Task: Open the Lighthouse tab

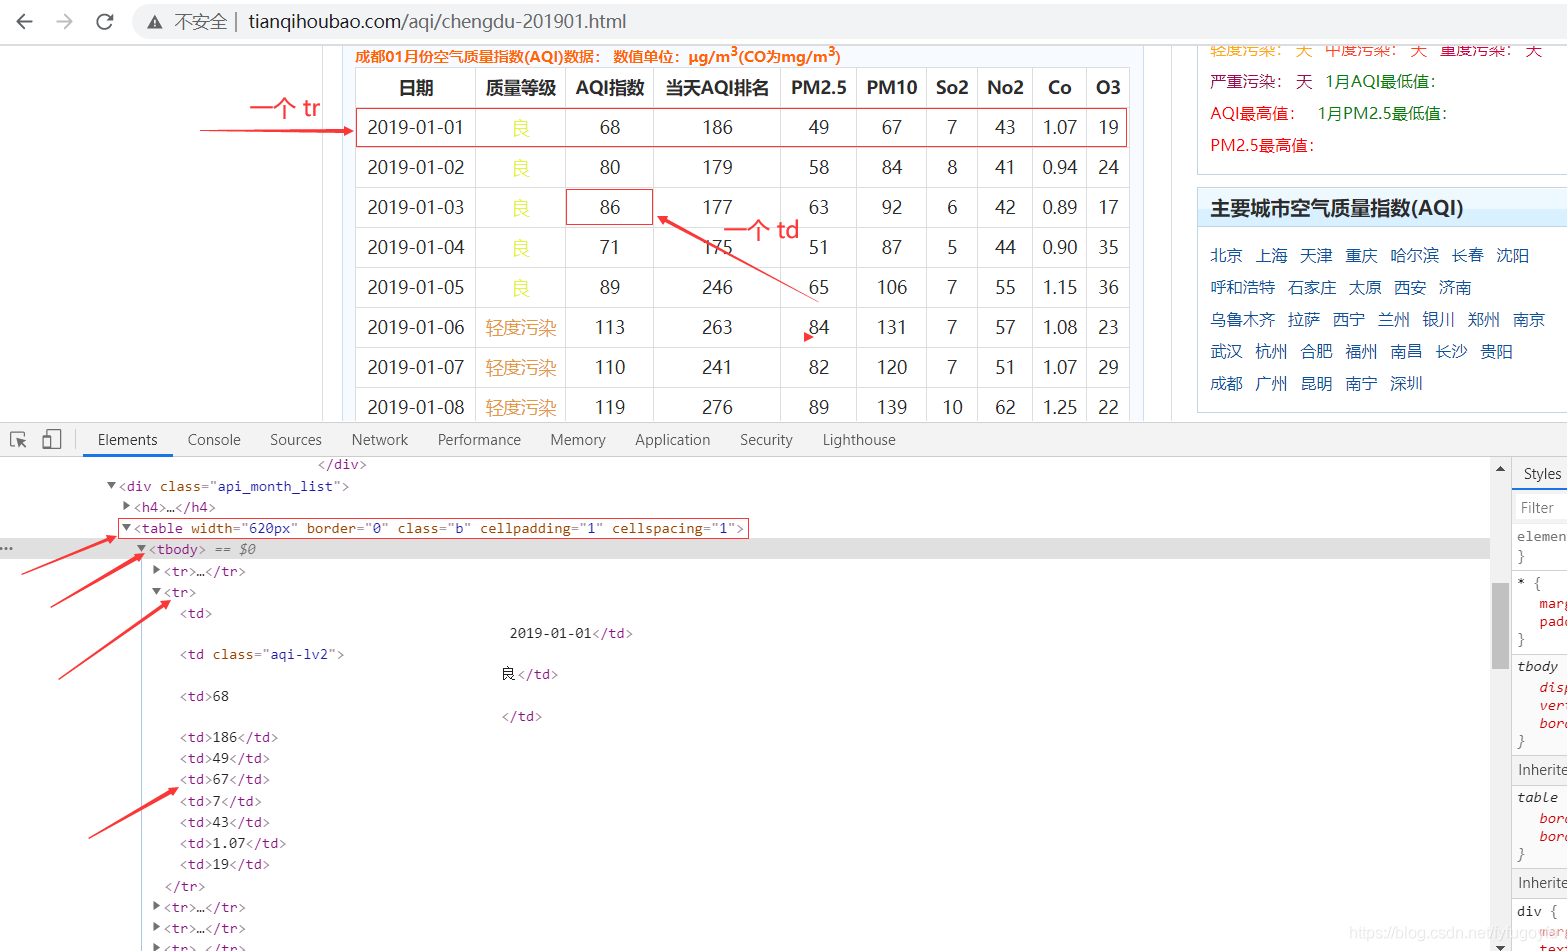Action: click(x=859, y=440)
